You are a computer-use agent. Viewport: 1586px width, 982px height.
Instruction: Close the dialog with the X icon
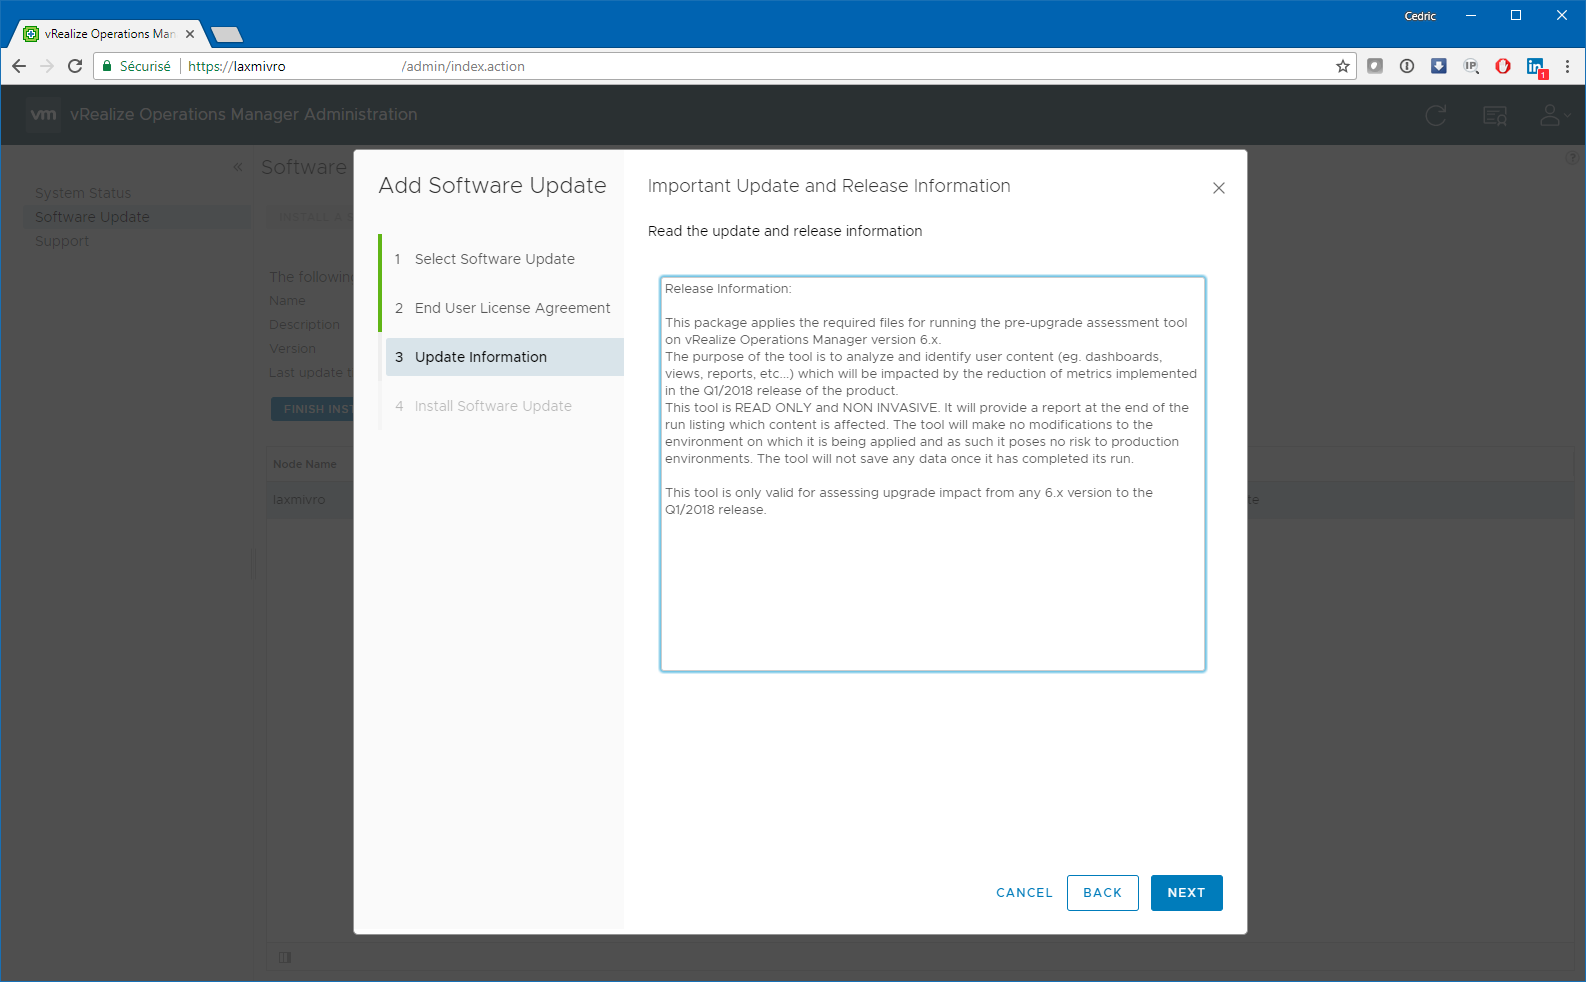1218,188
